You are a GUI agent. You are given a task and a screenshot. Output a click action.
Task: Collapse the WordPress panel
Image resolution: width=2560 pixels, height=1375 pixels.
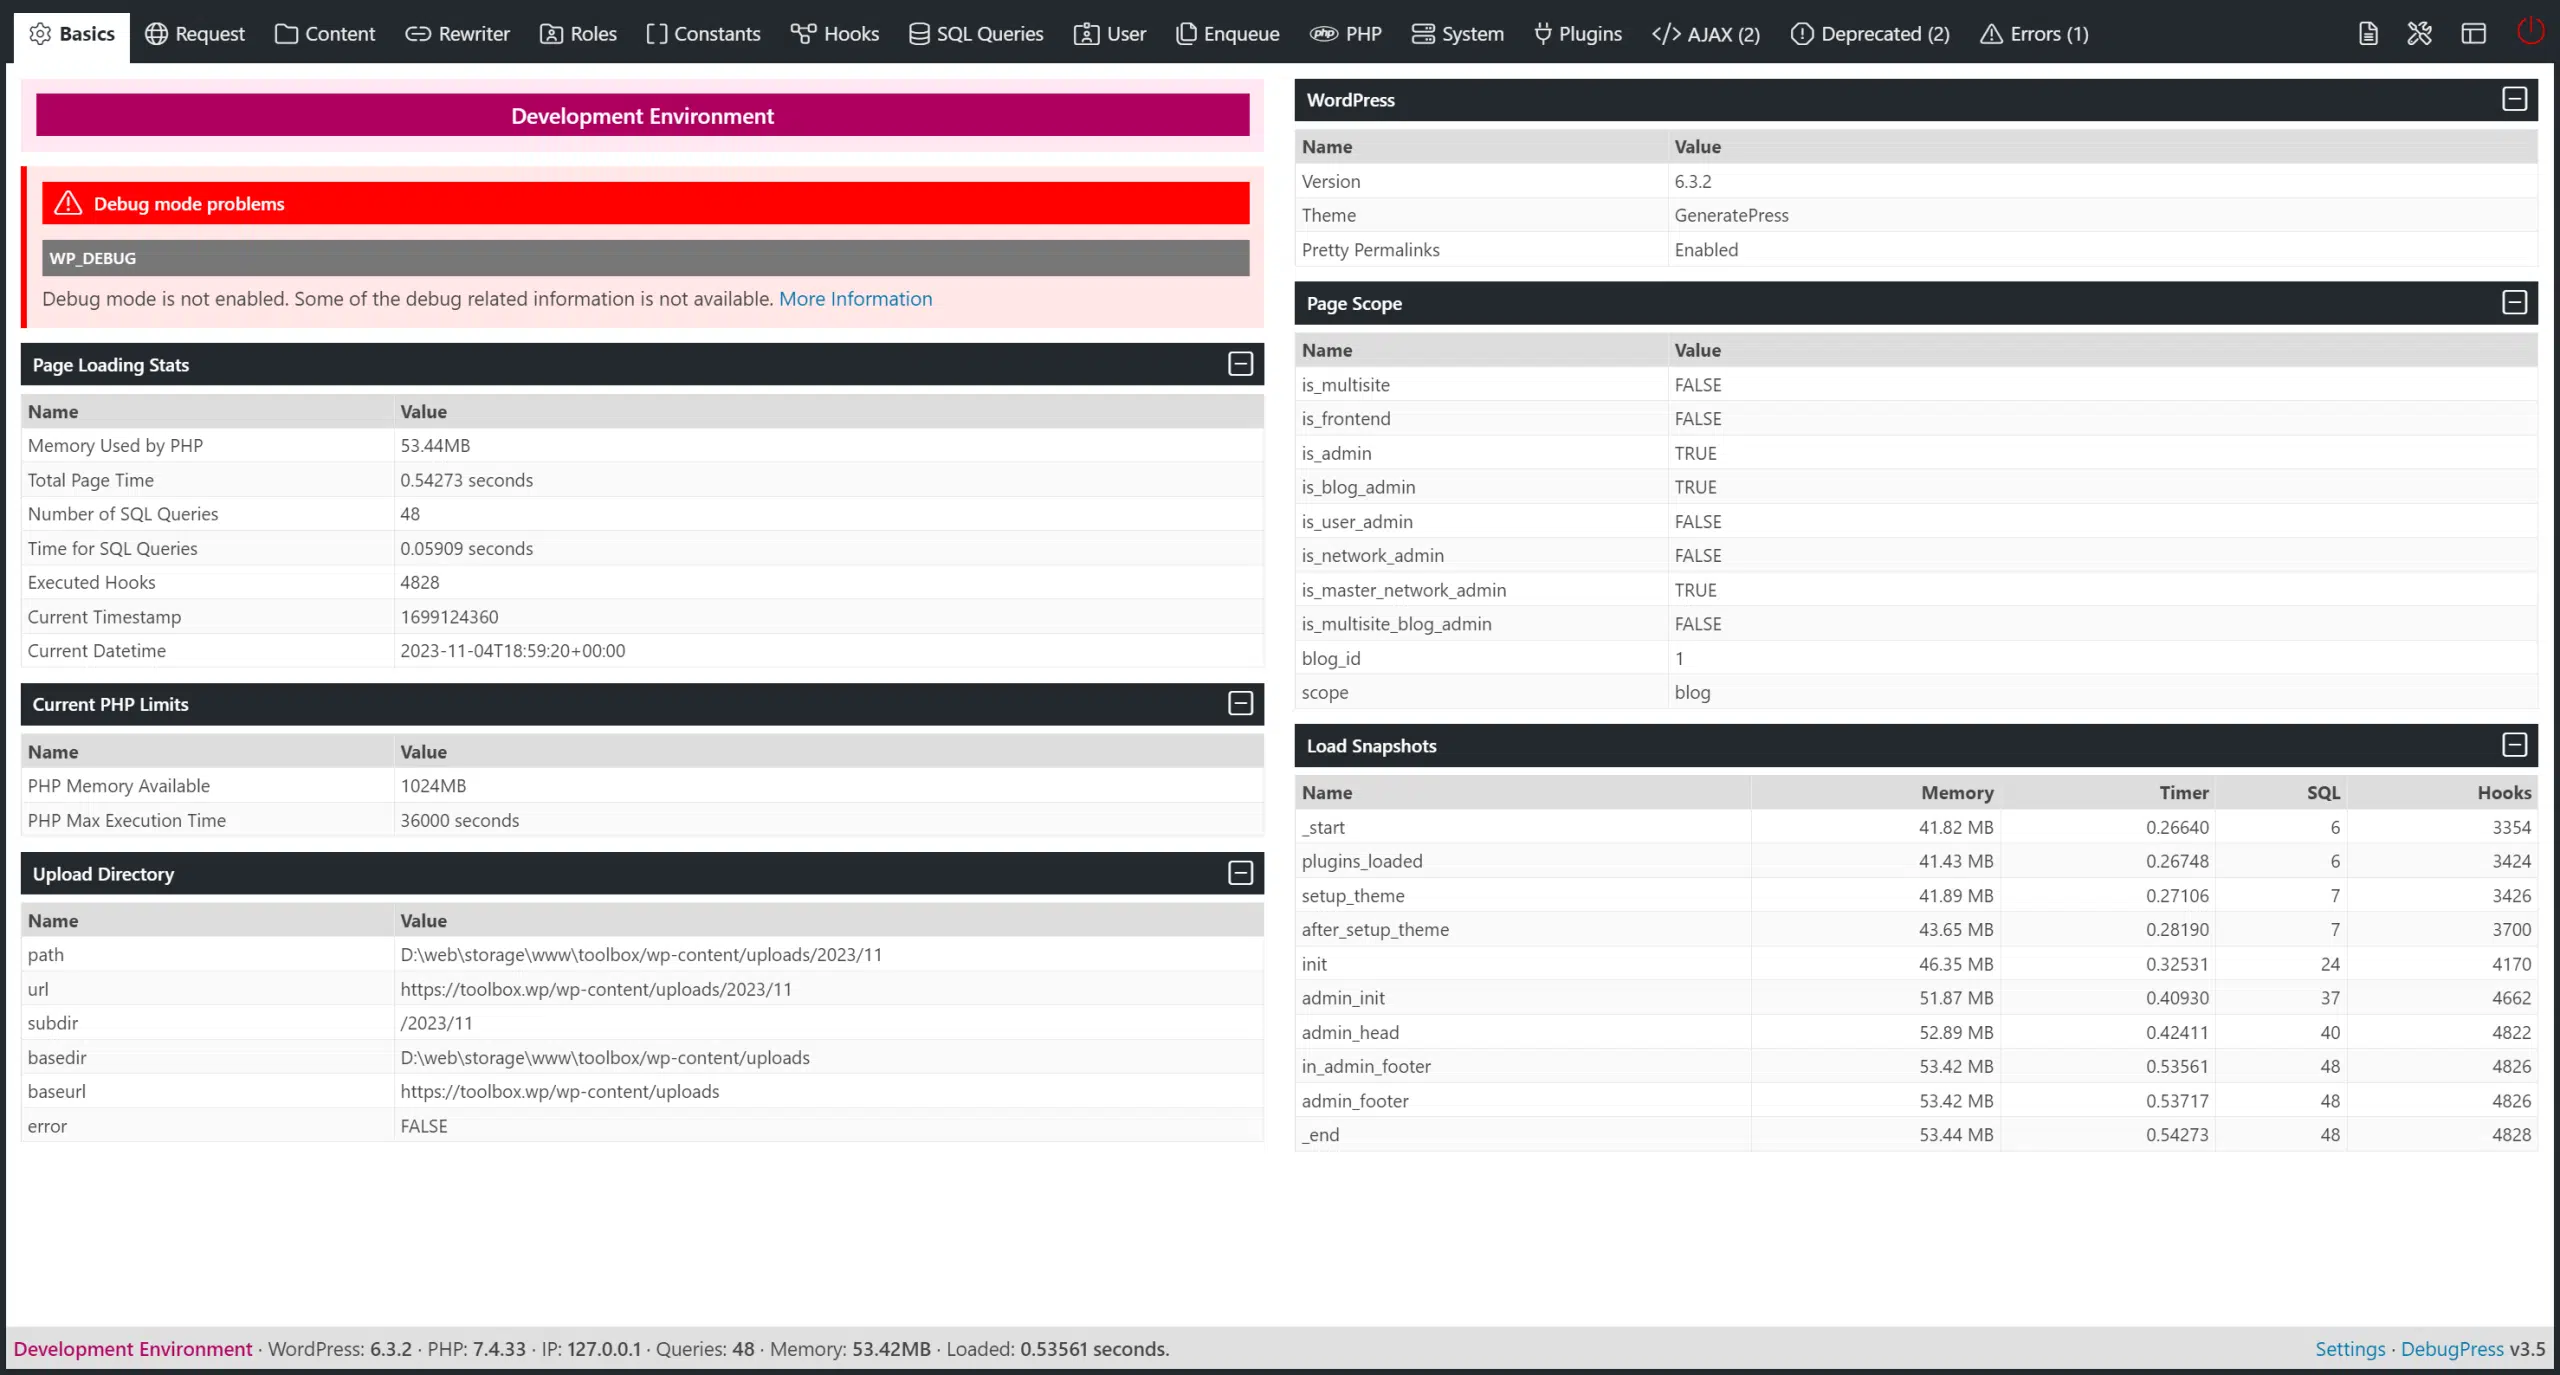click(x=2514, y=99)
